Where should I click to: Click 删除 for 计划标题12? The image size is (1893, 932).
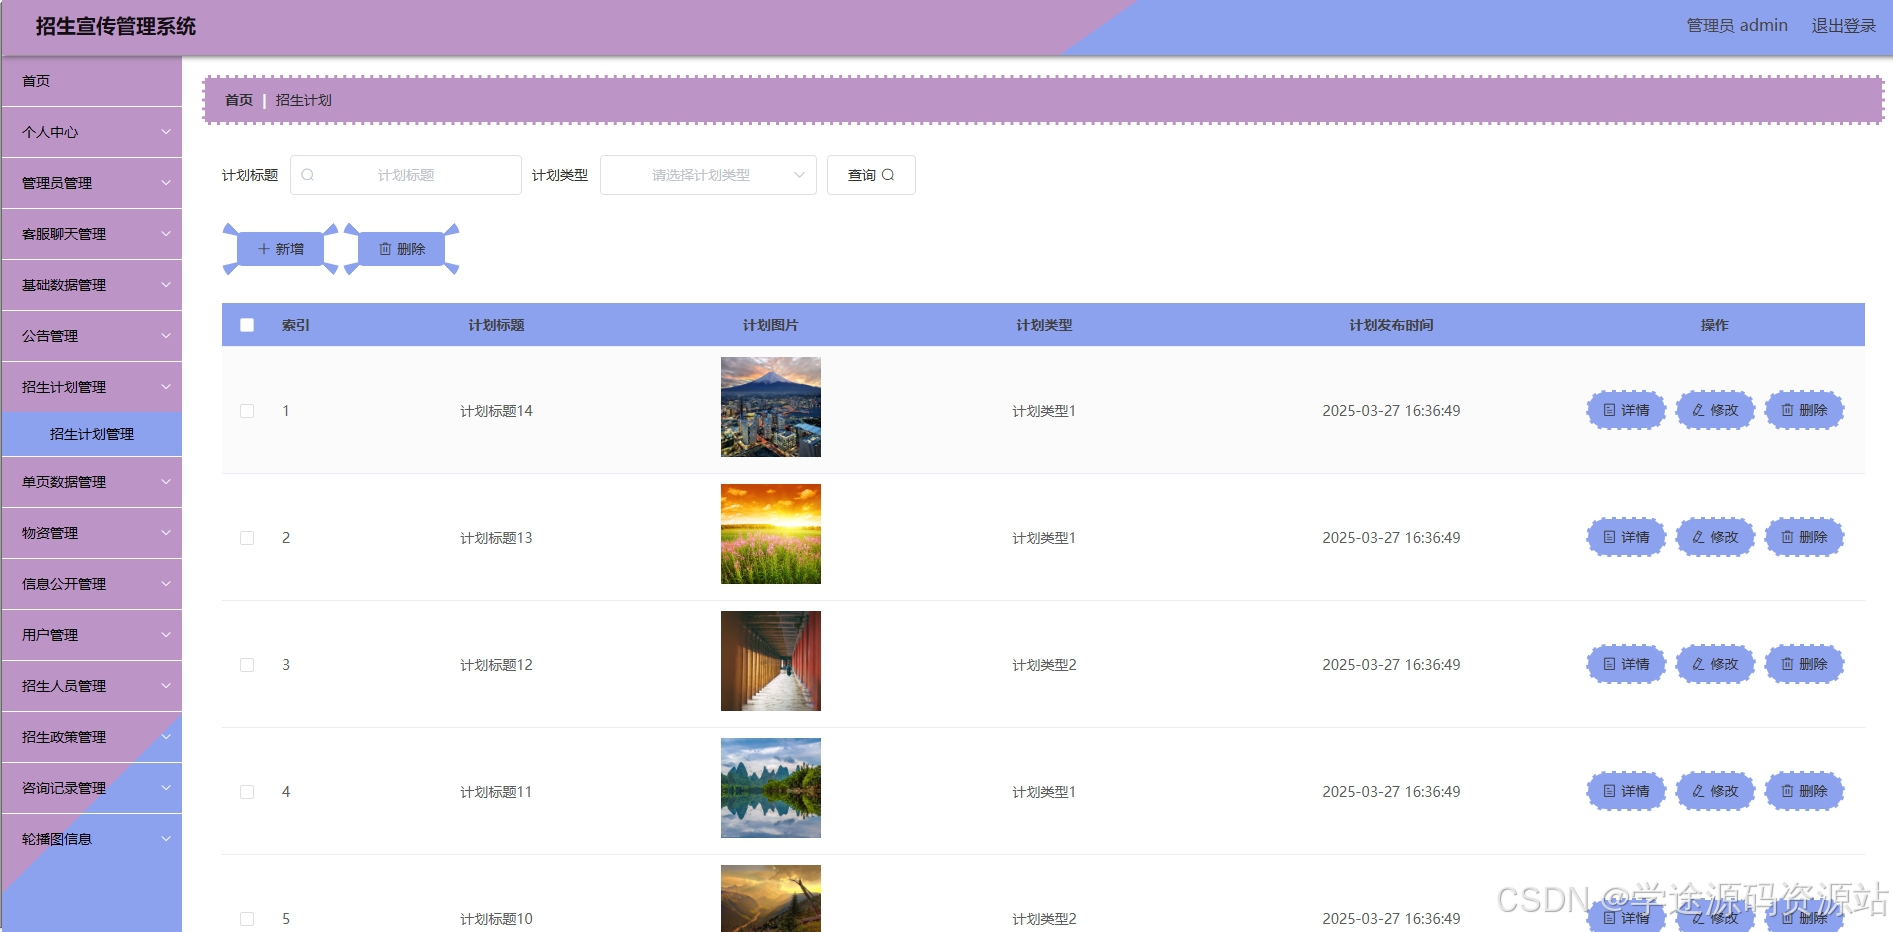tap(1804, 664)
